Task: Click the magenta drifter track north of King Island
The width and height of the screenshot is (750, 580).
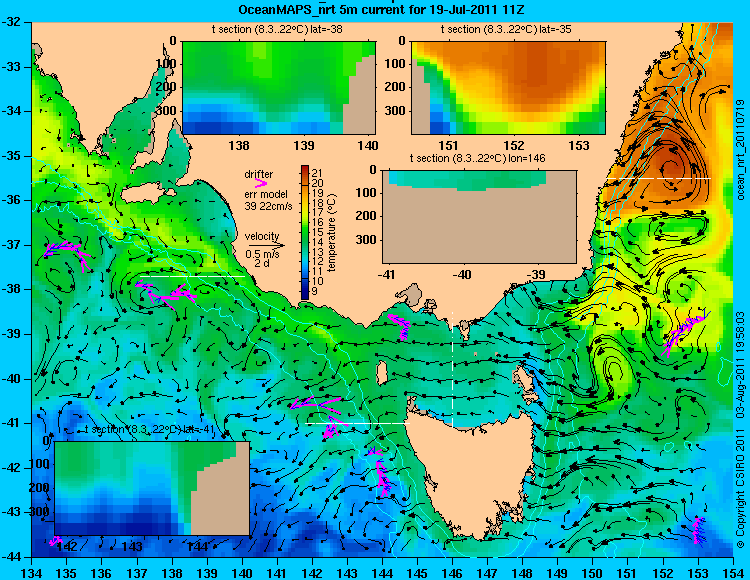Action: (x=400, y=326)
